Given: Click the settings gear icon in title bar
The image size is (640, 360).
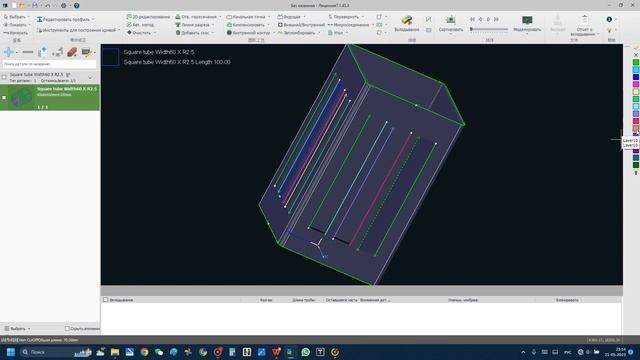Looking at the screenshot, I should [63, 5].
